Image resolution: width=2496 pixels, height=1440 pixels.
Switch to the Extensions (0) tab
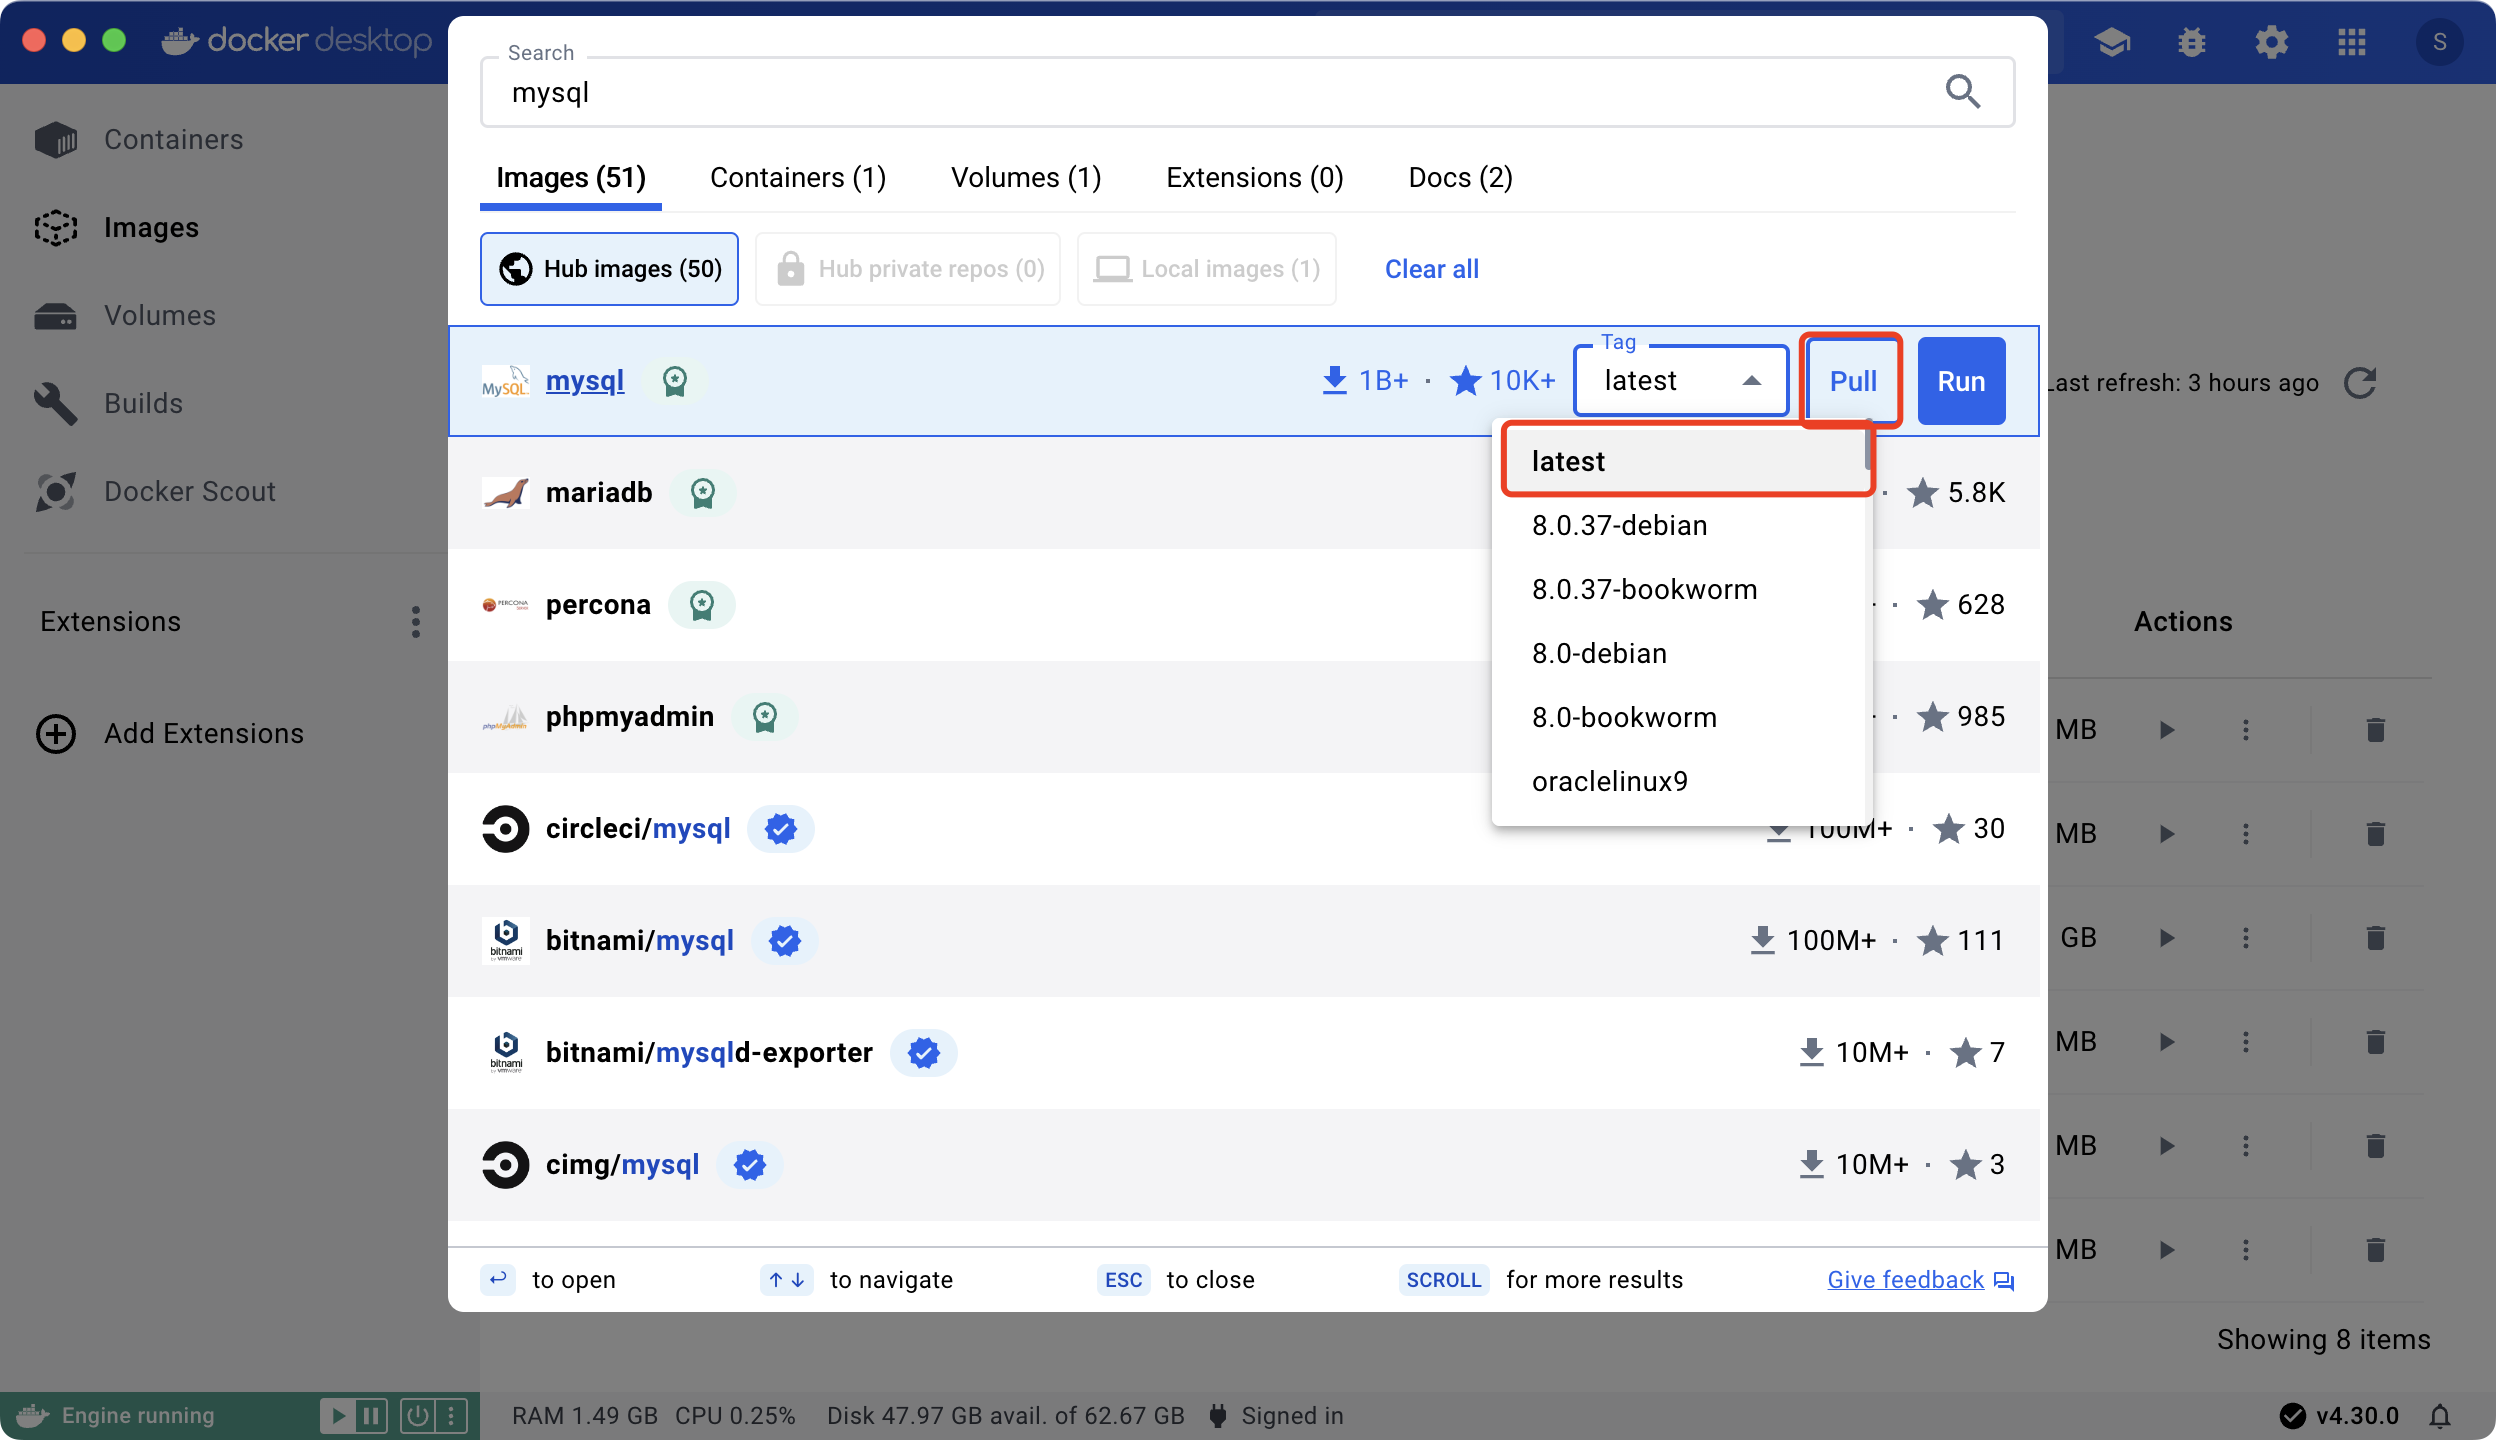pyautogui.click(x=1254, y=177)
